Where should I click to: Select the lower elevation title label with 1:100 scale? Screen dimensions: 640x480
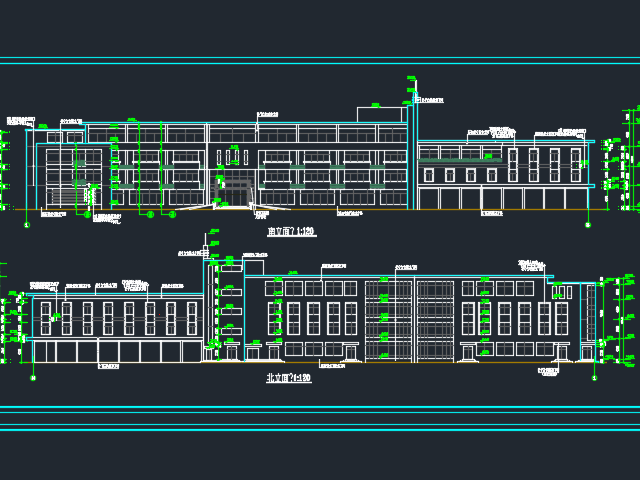[288, 378]
